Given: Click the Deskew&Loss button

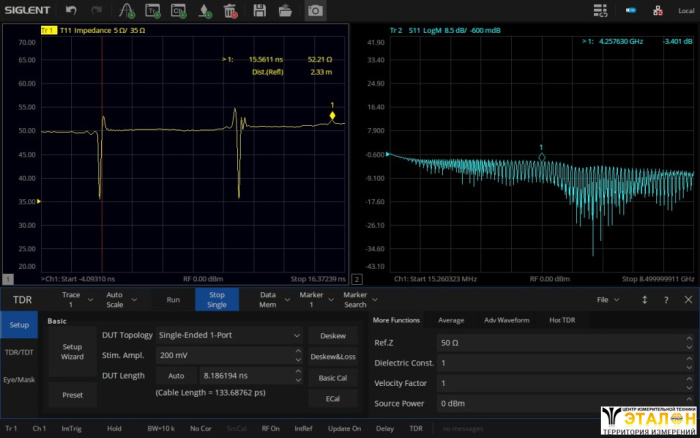Looking at the screenshot, I should tap(332, 356).
